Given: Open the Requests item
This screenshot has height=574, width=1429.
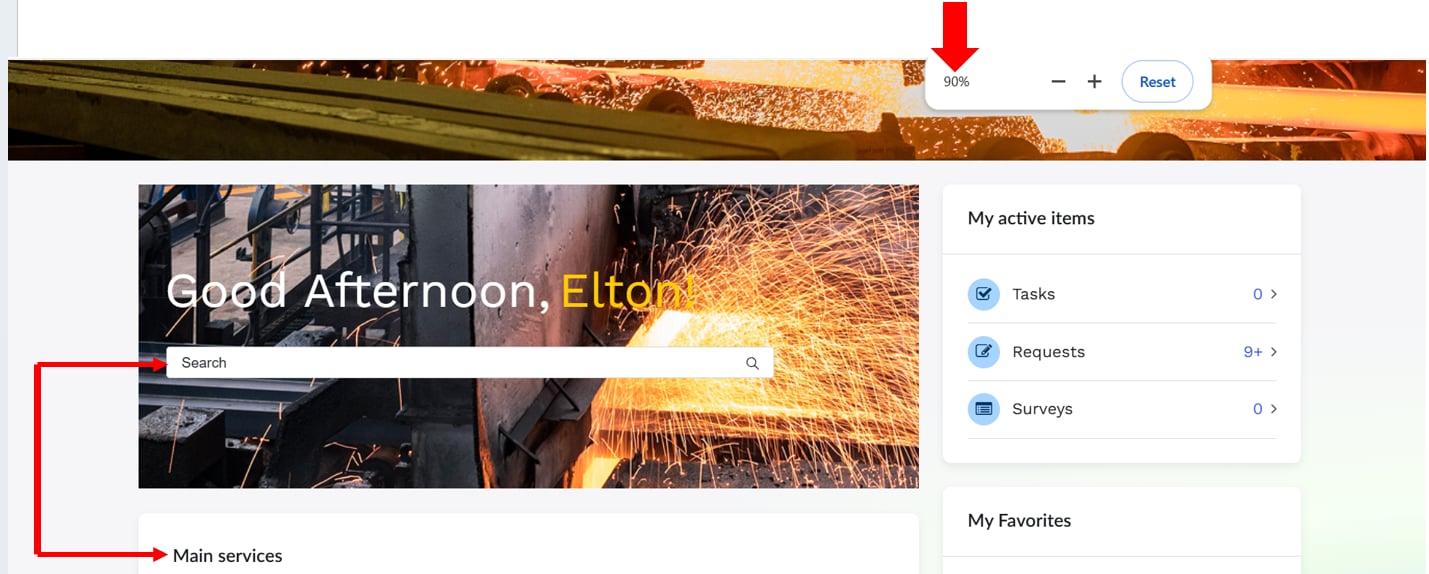Looking at the screenshot, I should coord(1122,352).
